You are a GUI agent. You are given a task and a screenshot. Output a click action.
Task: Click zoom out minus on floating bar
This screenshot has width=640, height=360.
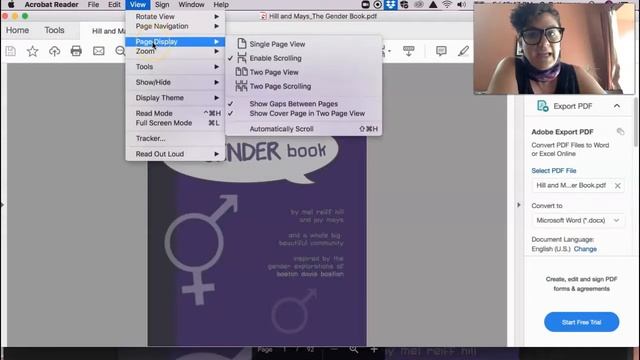[334, 350]
